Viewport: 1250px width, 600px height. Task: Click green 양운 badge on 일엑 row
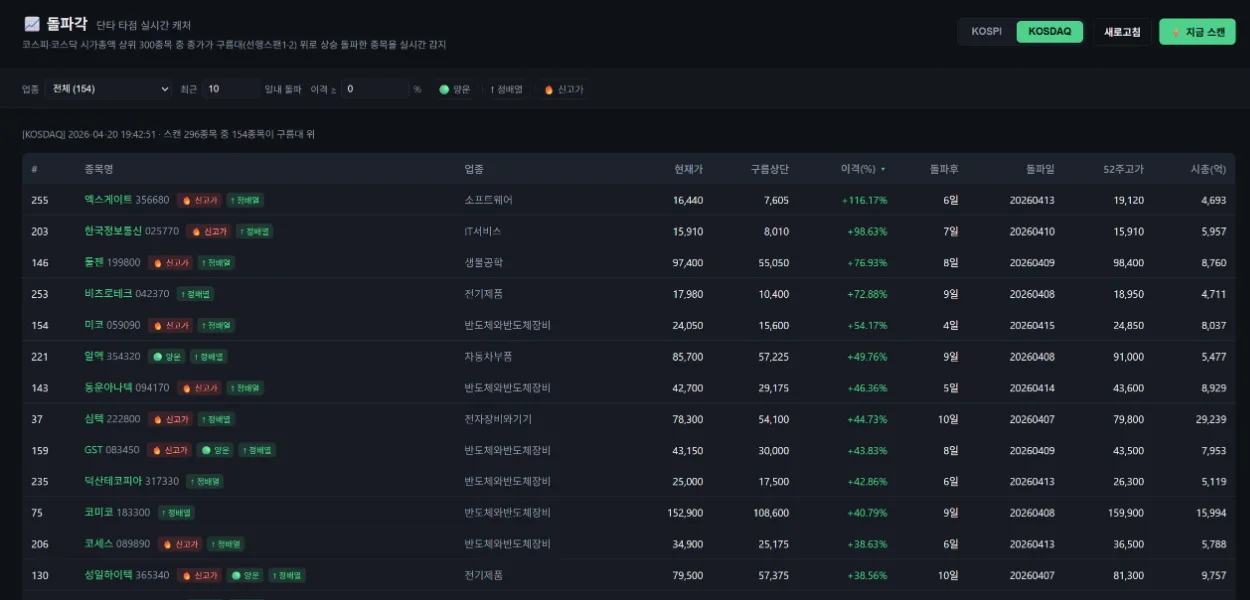(167, 356)
